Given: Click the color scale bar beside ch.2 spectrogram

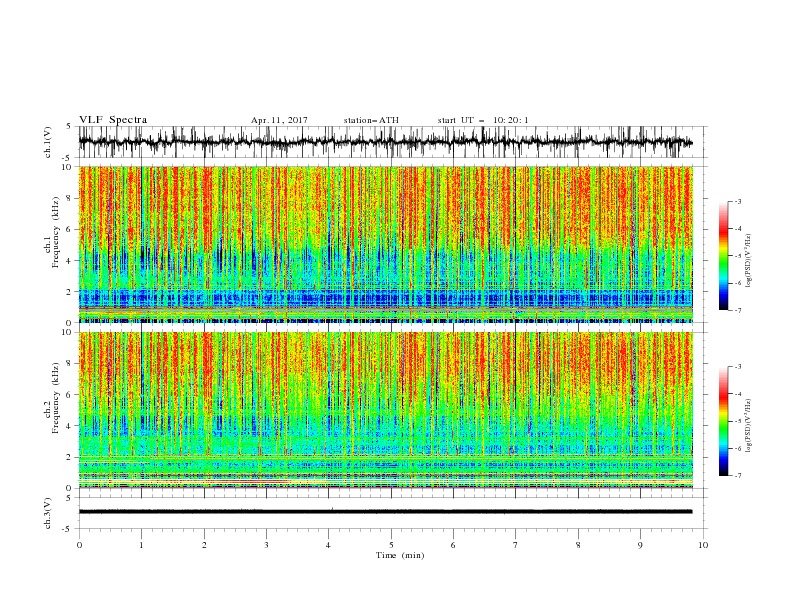Looking at the screenshot, I should [723, 421].
